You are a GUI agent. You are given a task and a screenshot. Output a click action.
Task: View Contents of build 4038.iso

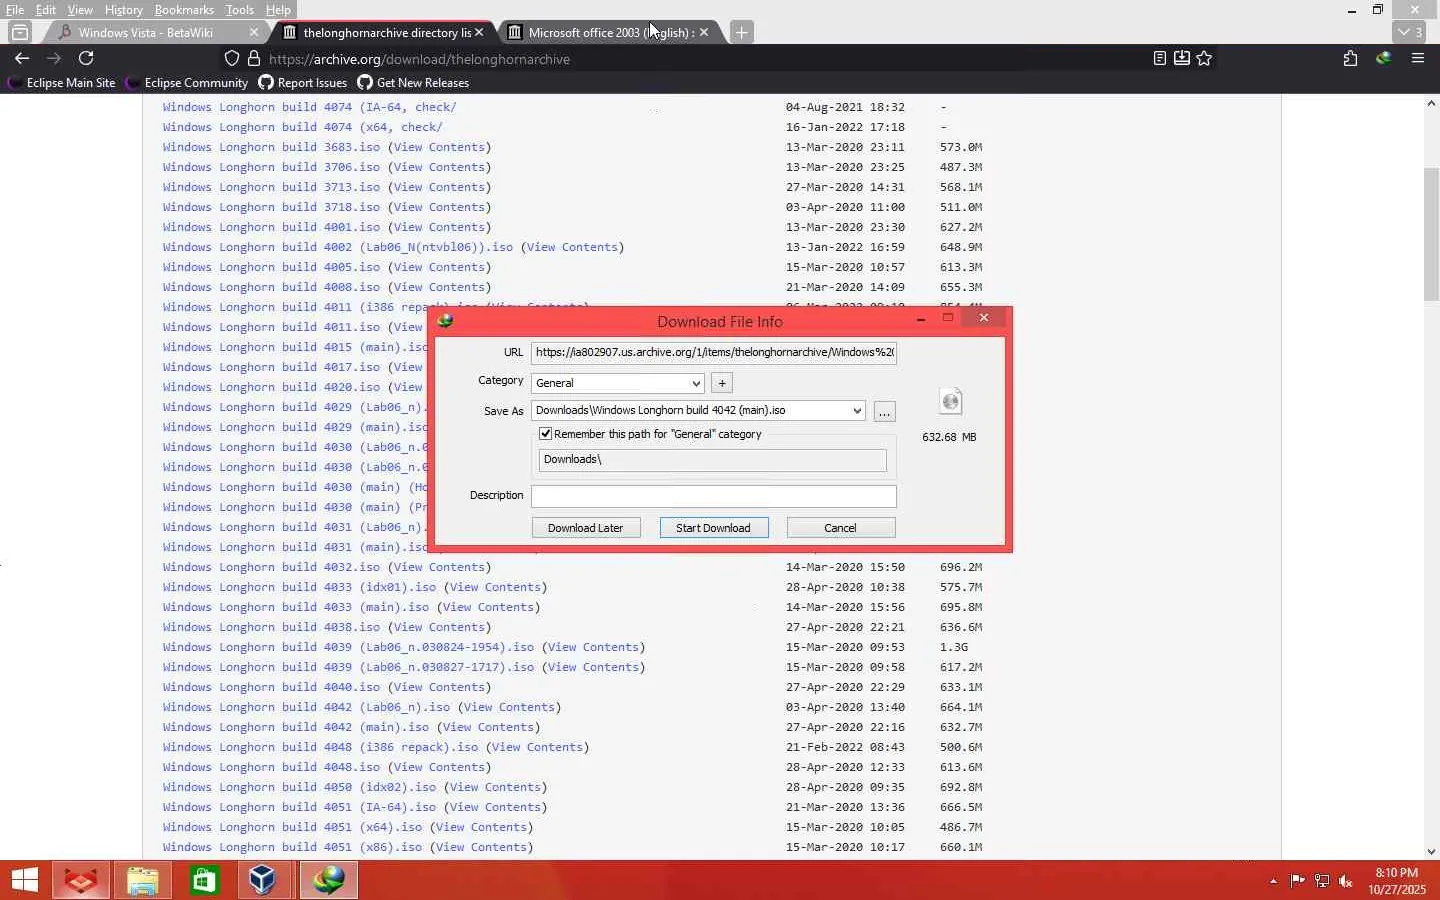click(439, 627)
